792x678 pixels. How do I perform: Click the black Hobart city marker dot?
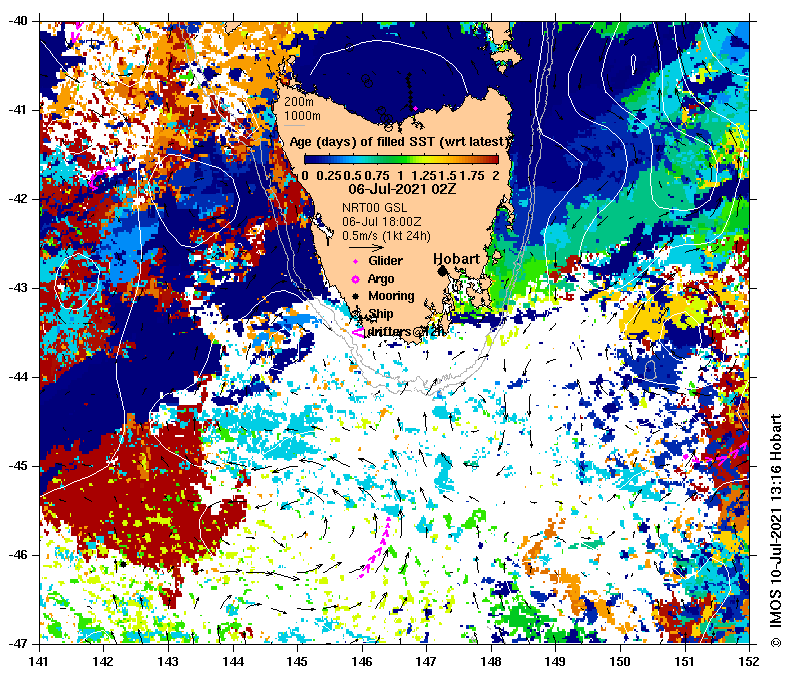coord(442,271)
